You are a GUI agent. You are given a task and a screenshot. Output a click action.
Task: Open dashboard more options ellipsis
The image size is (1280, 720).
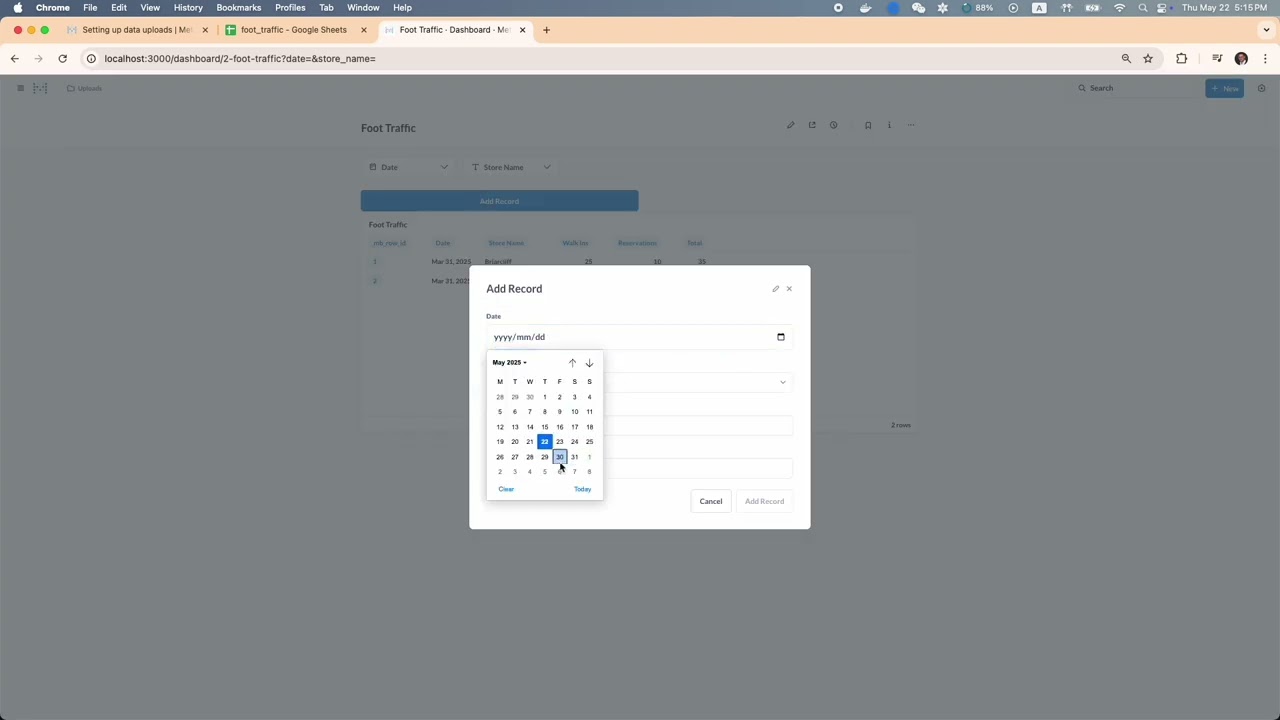911,125
